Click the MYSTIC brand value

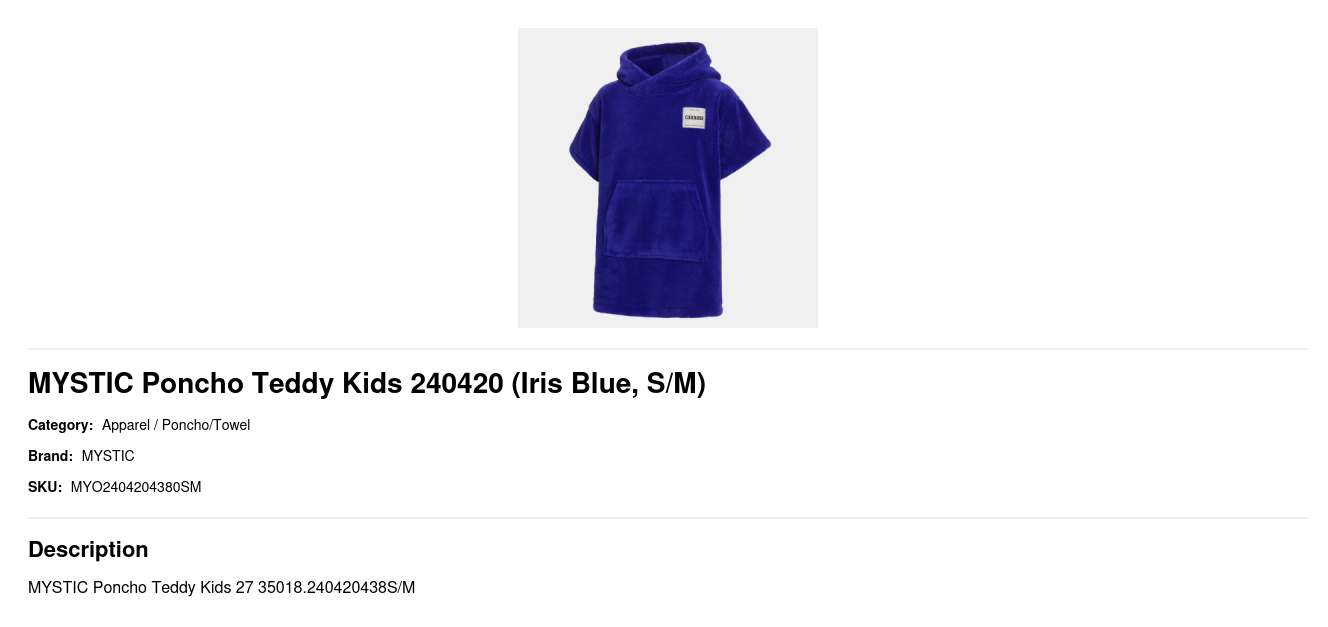tap(108, 456)
